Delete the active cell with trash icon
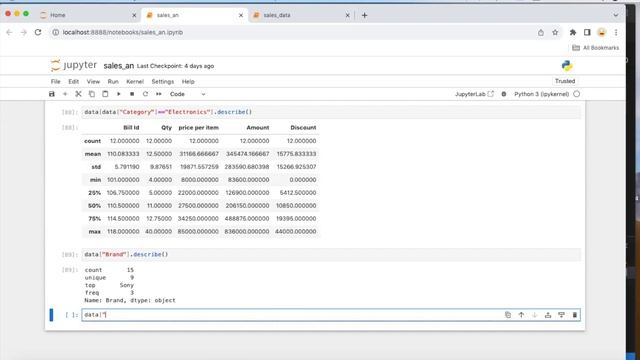Screen dimensions: 640x360 (x=575, y=315)
